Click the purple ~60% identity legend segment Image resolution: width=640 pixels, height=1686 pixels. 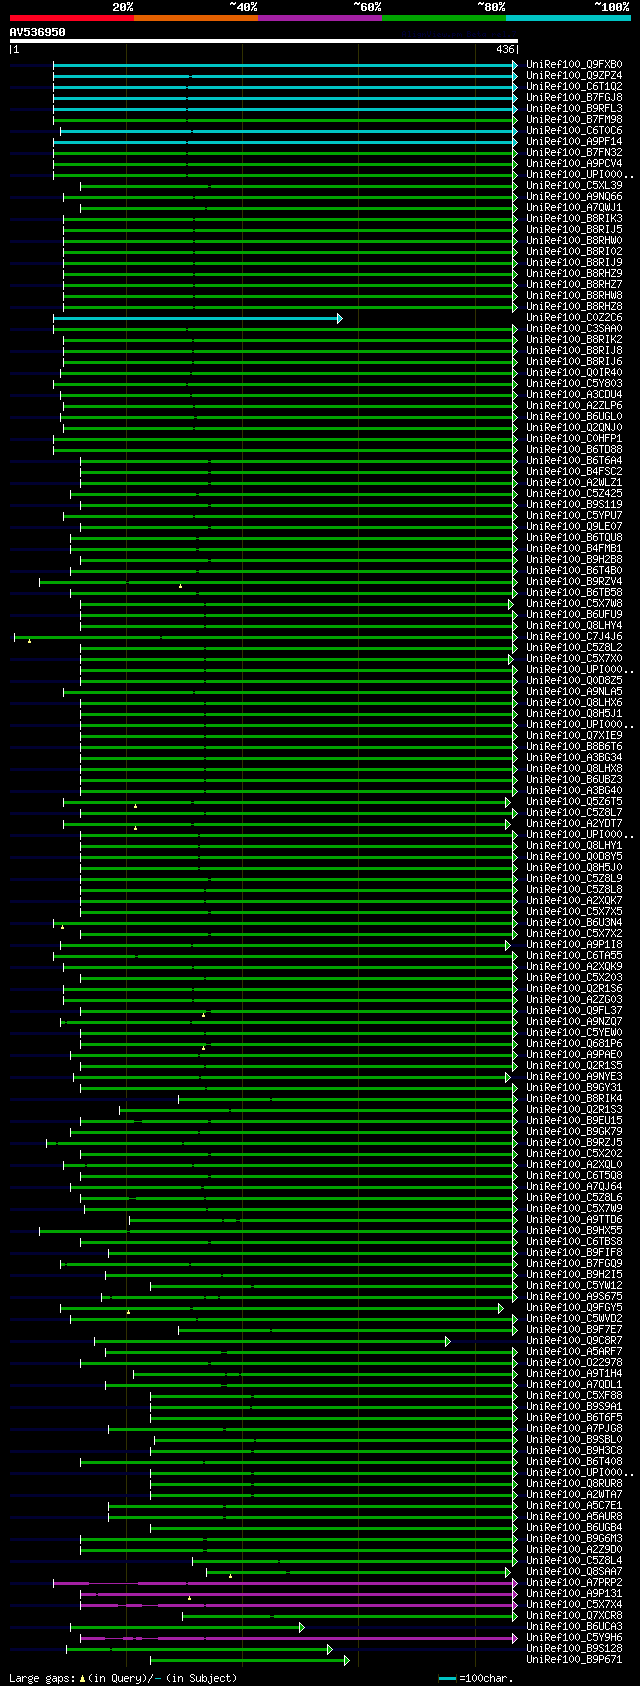point(320,18)
